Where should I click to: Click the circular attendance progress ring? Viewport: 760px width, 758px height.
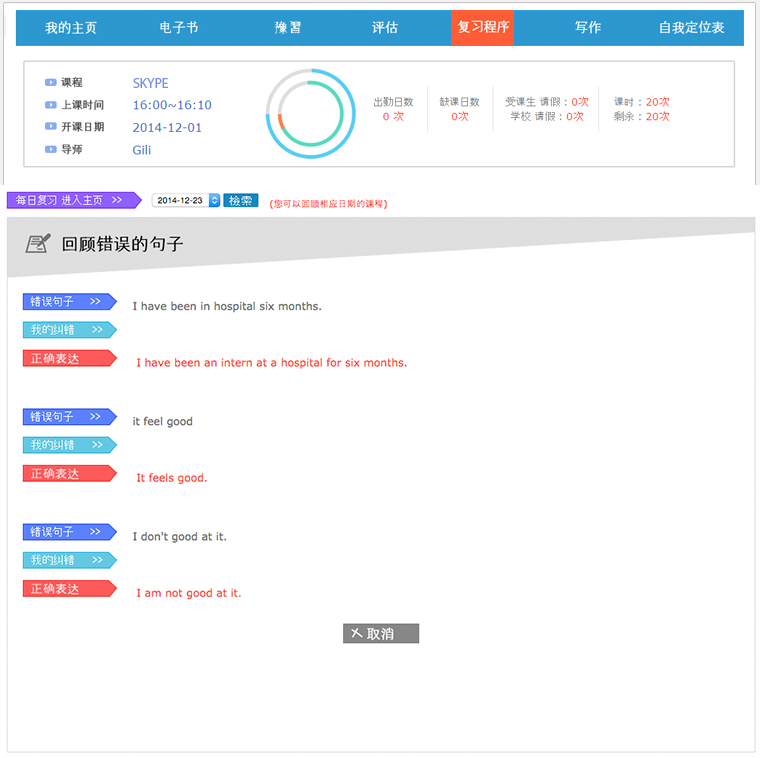coord(310,114)
